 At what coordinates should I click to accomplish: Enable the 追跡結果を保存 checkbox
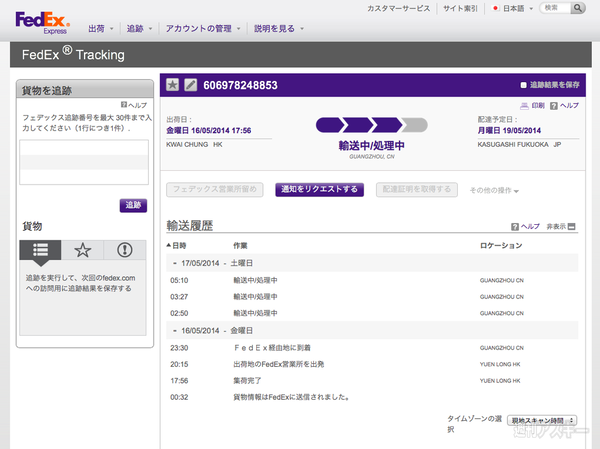coord(524,85)
